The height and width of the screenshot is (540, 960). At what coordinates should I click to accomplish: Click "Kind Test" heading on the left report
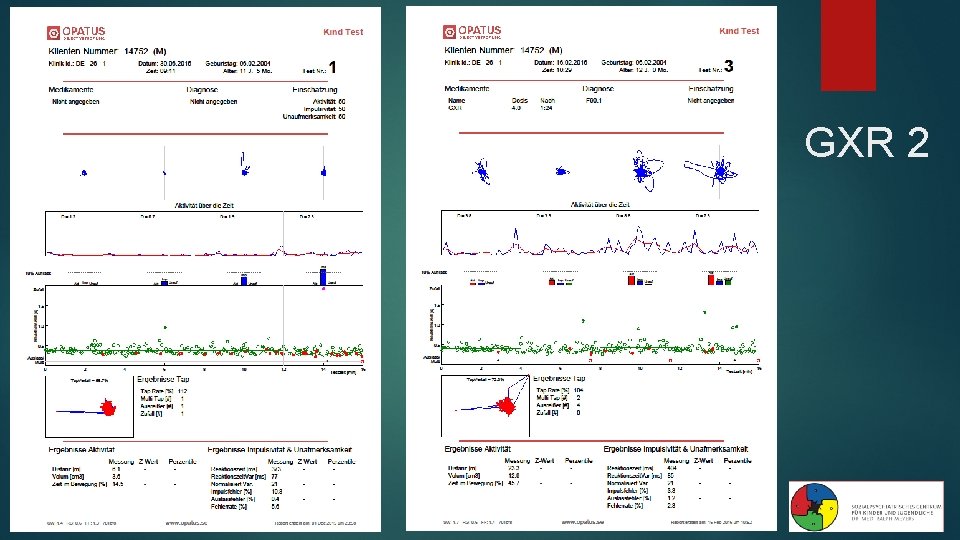click(343, 32)
